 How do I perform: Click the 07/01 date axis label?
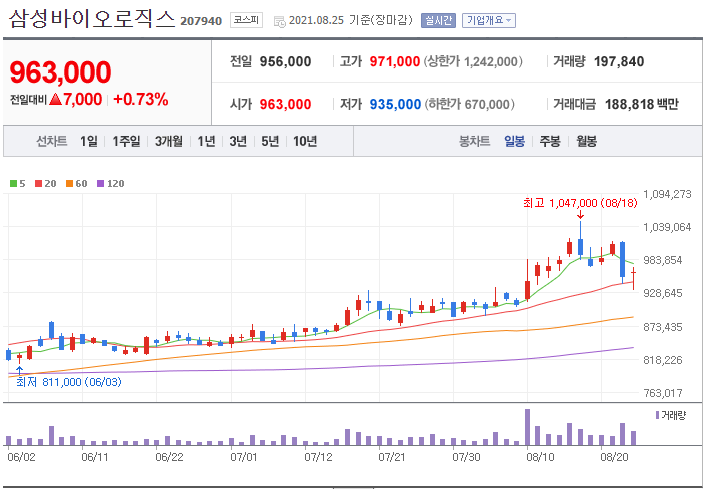click(244, 458)
